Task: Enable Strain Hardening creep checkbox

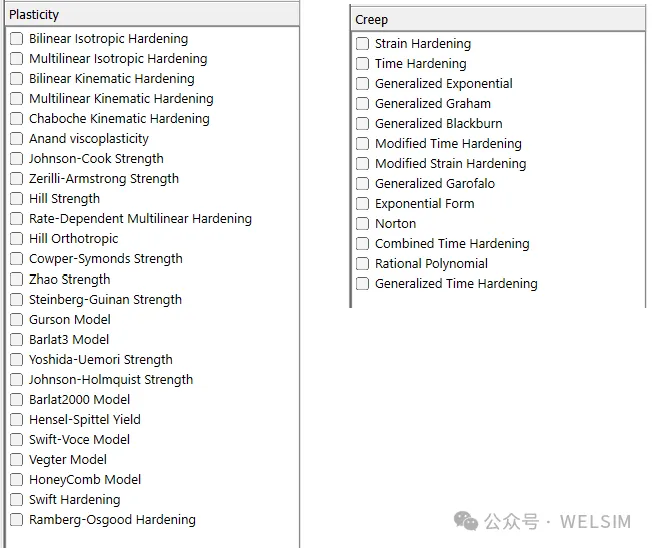Action: 363,44
